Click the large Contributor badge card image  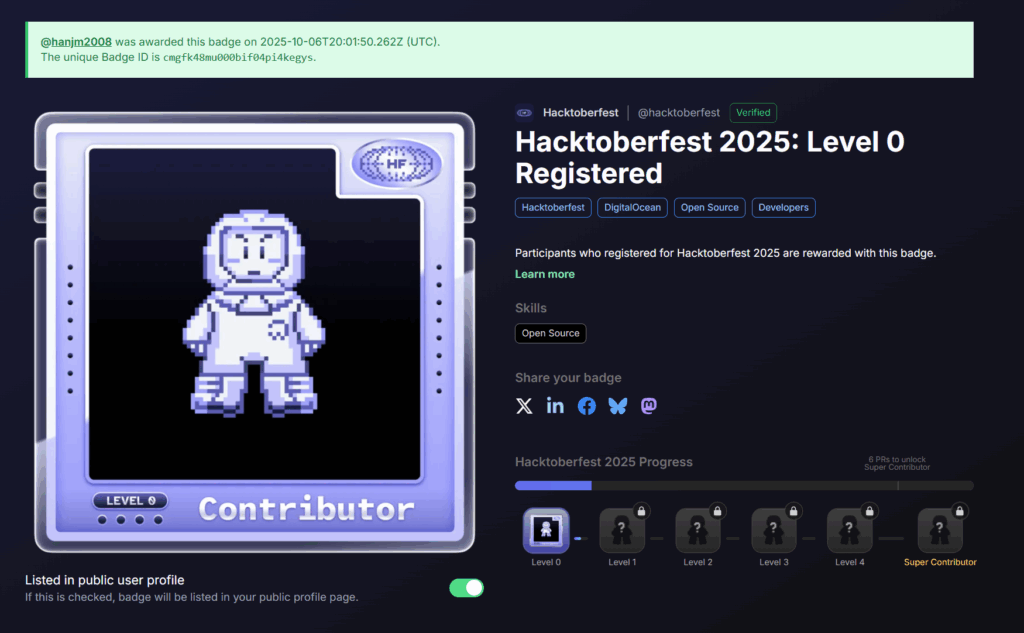pos(255,332)
